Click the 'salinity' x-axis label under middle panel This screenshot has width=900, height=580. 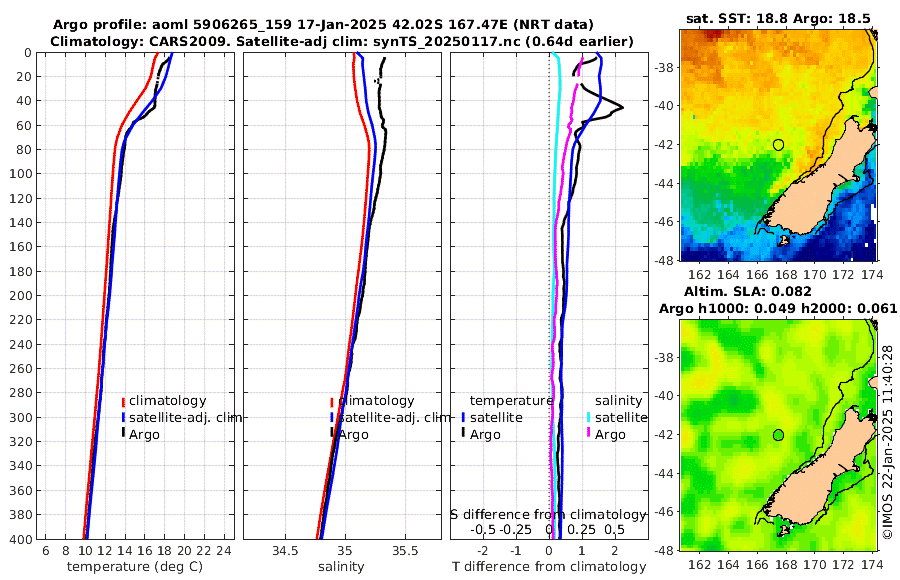(341, 567)
